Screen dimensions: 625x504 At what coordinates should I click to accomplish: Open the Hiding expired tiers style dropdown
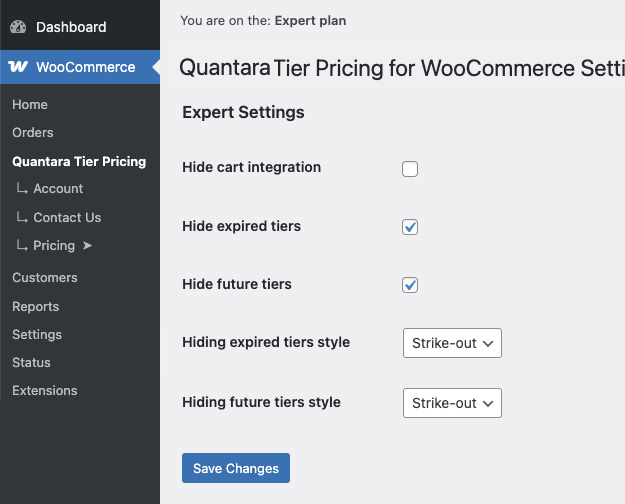click(x=451, y=344)
